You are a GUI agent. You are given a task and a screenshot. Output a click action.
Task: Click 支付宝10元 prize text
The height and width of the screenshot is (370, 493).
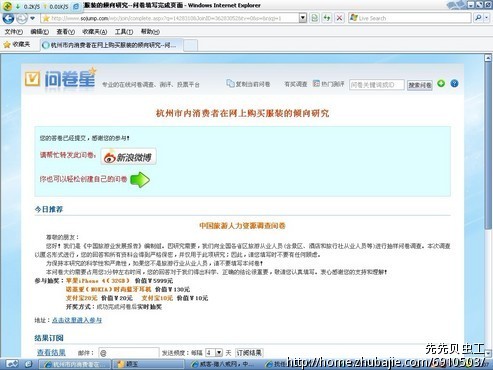[x=157, y=298]
